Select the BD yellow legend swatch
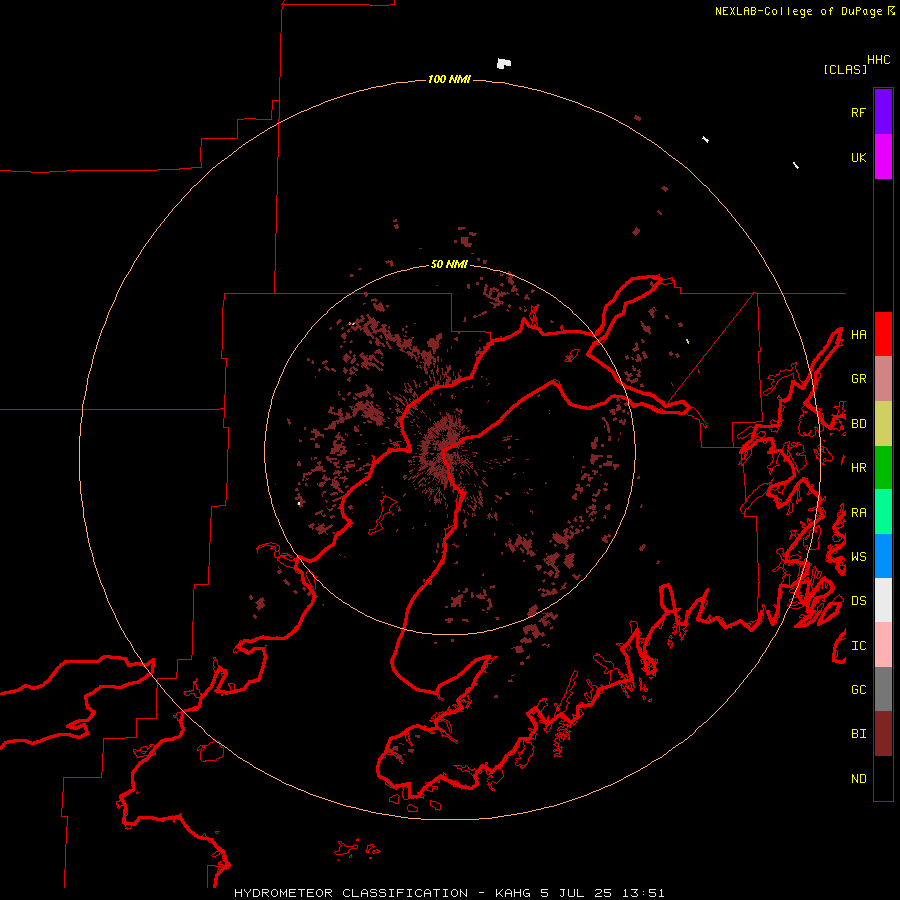The width and height of the screenshot is (900, 900). [883, 424]
